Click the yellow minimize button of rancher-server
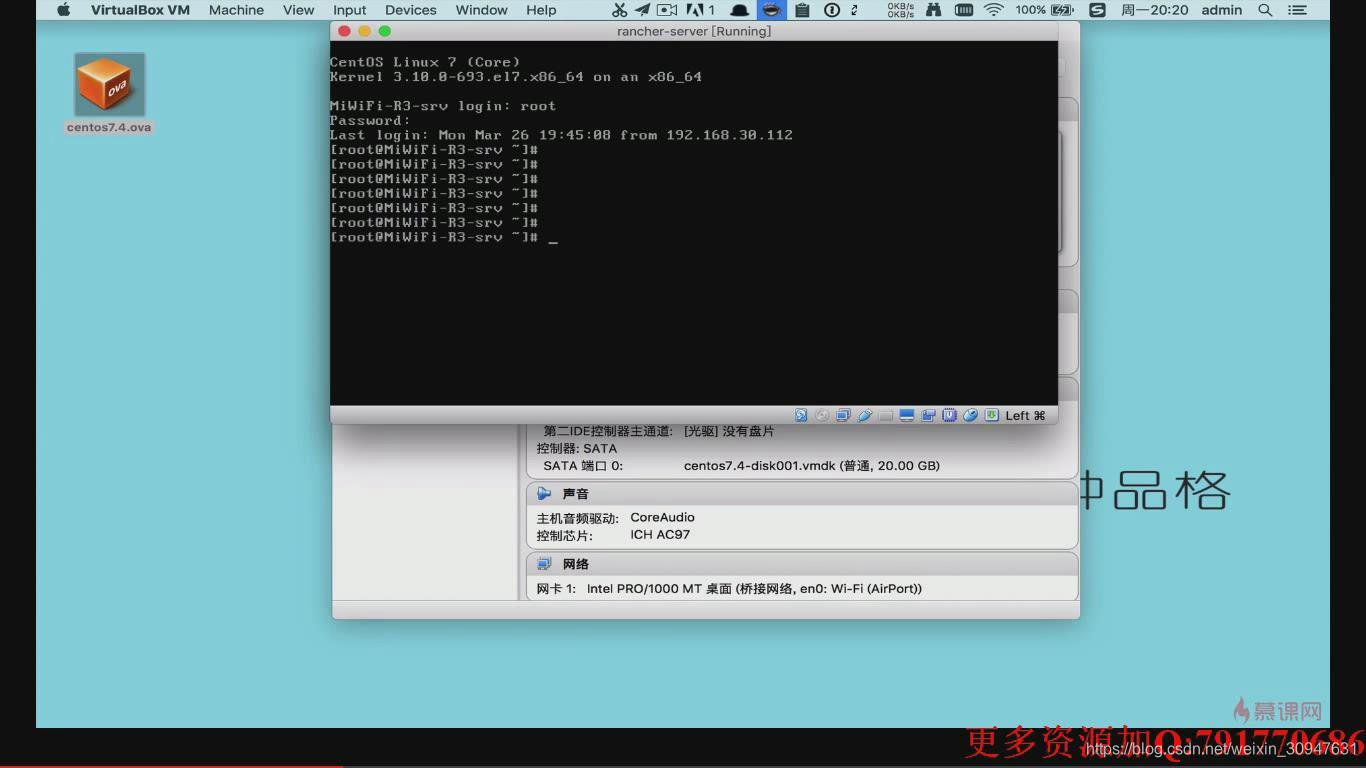The image size is (1366, 768). [x=364, y=31]
